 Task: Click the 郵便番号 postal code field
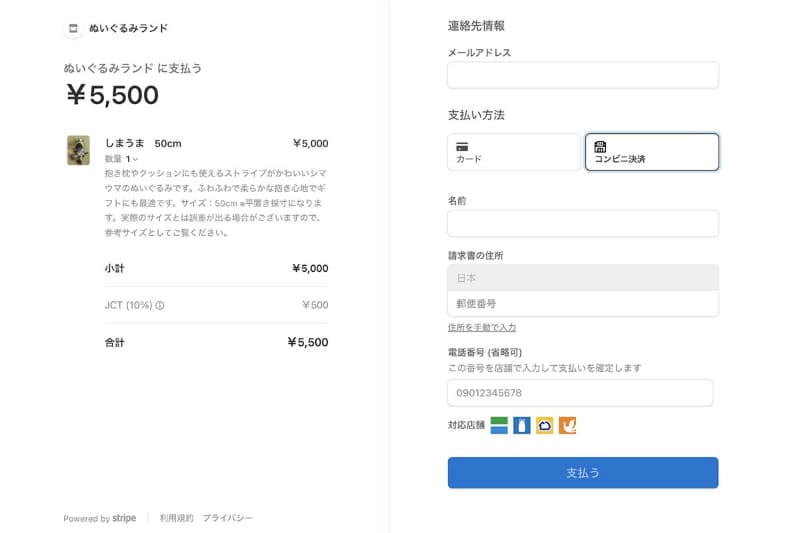(583, 303)
